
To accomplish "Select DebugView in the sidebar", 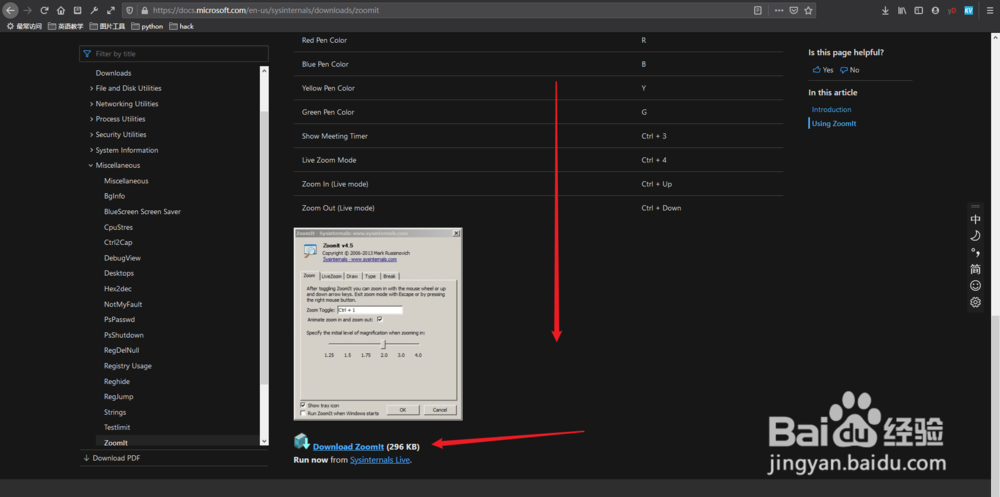I will point(122,258).
